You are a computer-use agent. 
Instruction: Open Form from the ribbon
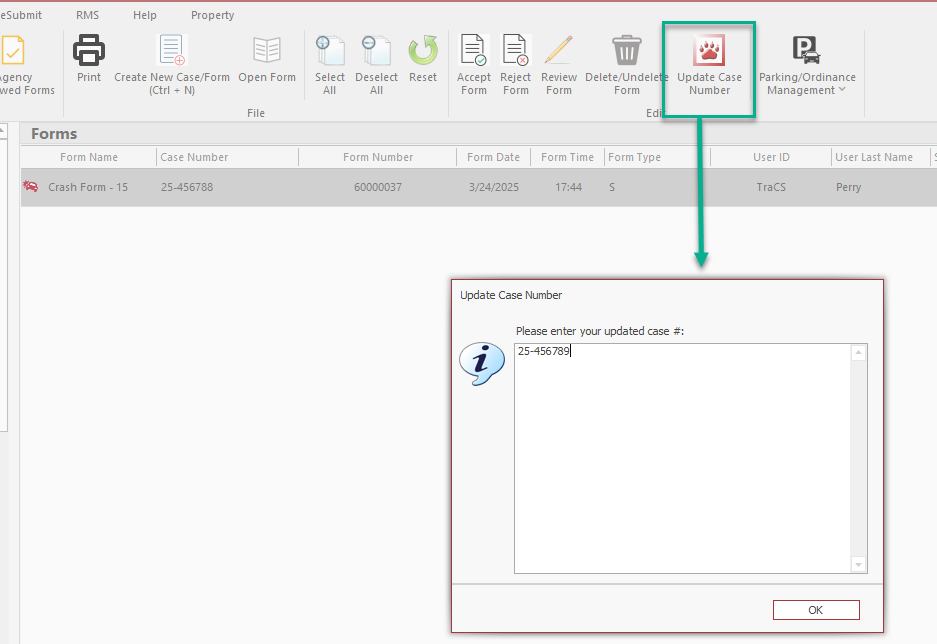tap(267, 52)
